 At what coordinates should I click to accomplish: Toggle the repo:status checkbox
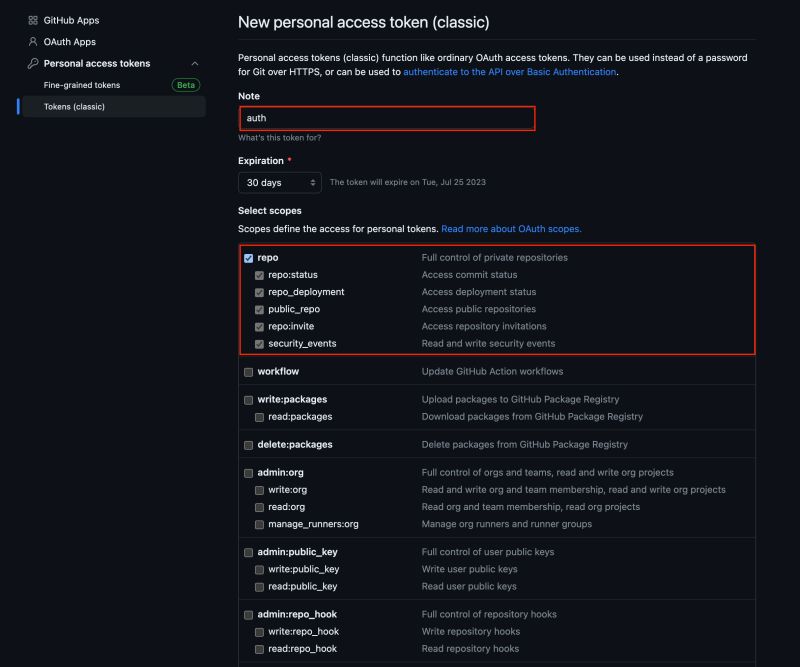(x=259, y=276)
